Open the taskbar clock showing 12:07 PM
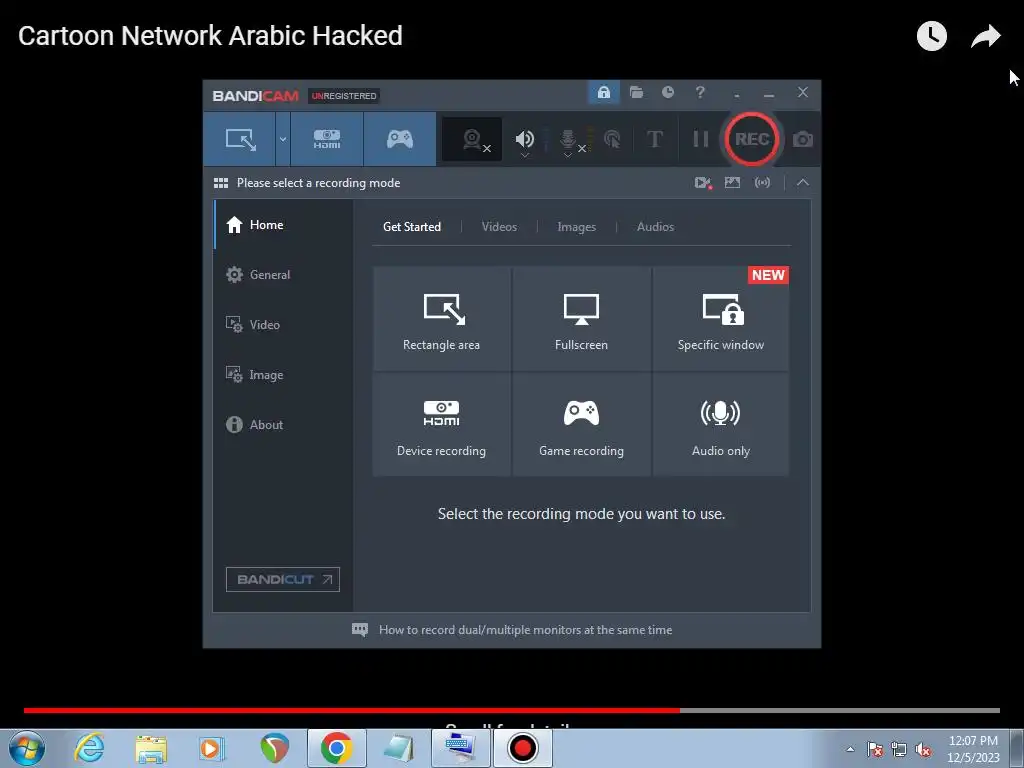 [x=973, y=749]
